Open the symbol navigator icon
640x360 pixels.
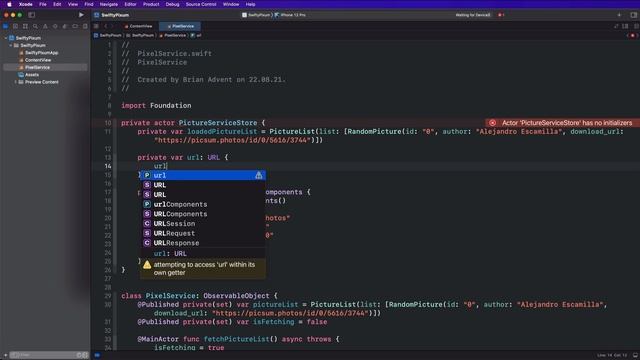pyautogui.click(x=25, y=26)
